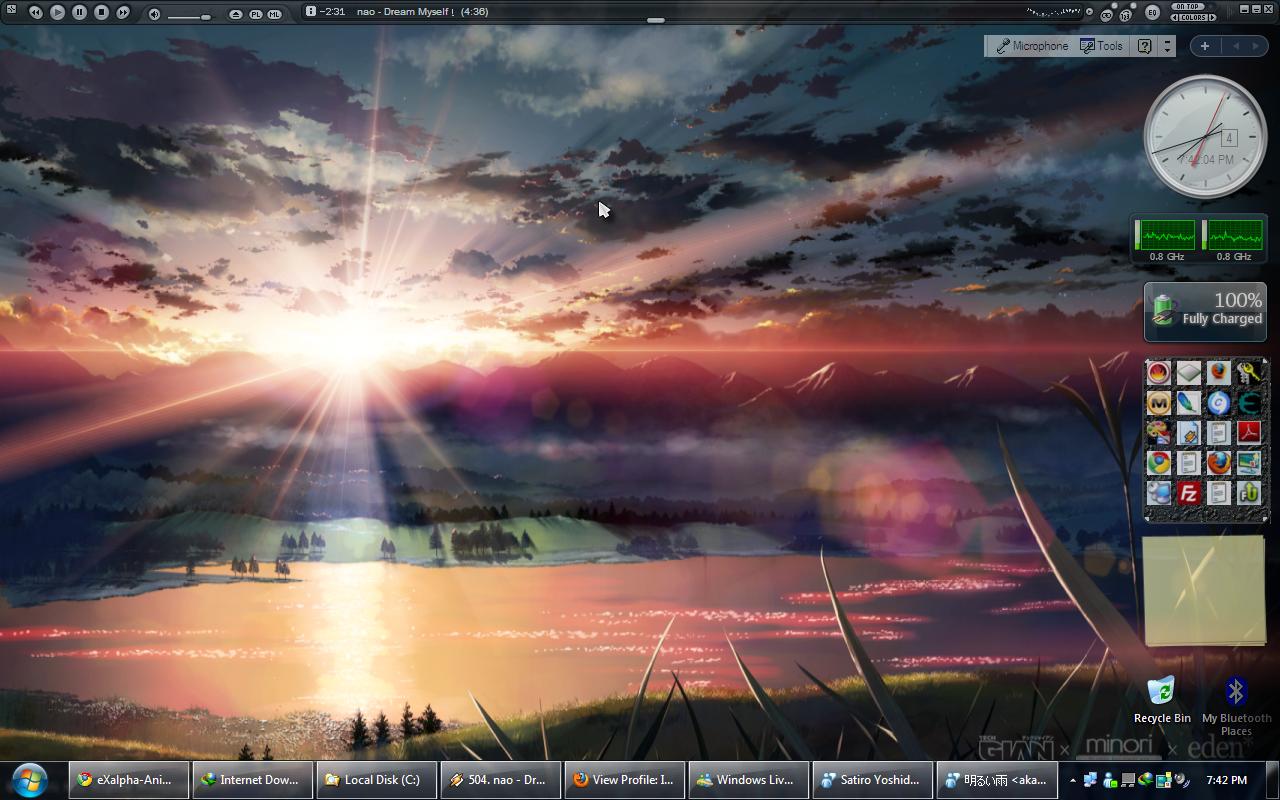Click the song title nao - Dream Myself
1280x800 pixels.
point(404,12)
